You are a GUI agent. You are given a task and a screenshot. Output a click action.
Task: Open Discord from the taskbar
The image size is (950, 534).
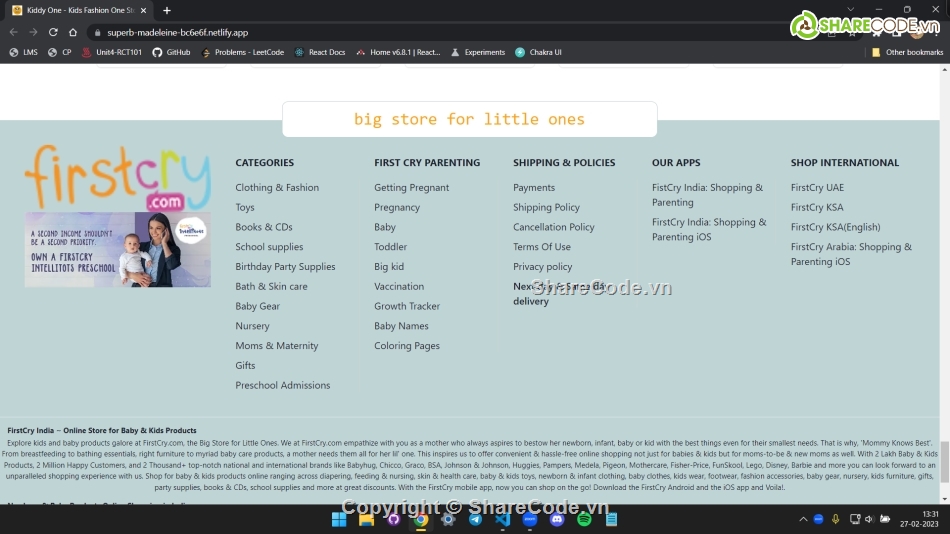pyautogui.click(x=557, y=519)
